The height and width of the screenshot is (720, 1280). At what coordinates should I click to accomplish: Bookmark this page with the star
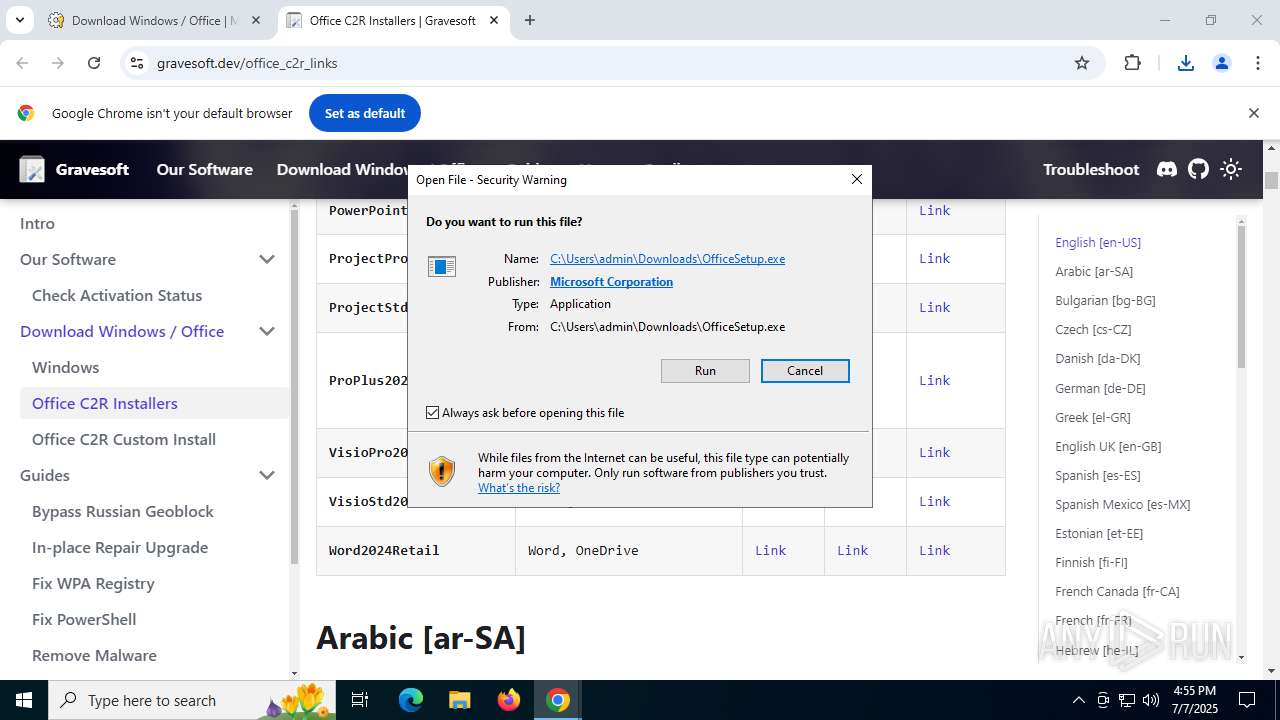tap(1081, 63)
